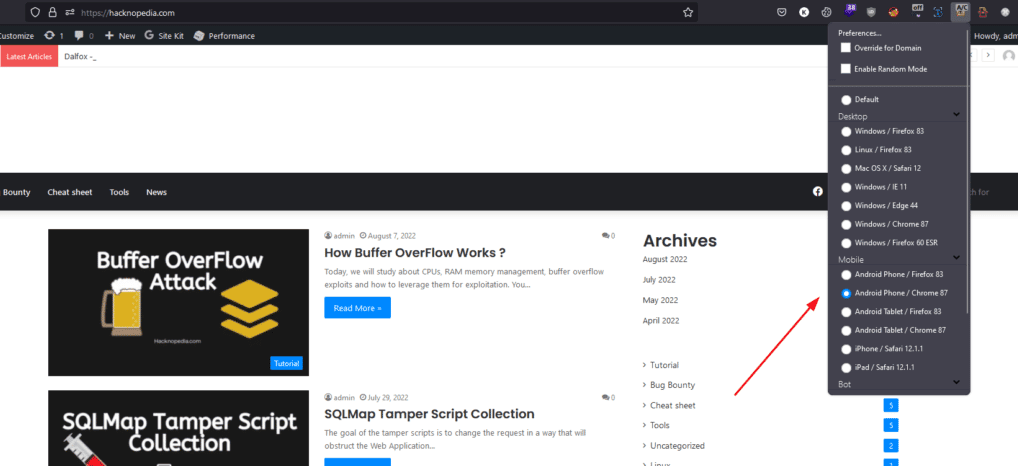Select Android Phone / Chrome 87 option

(x=846, y=293)
